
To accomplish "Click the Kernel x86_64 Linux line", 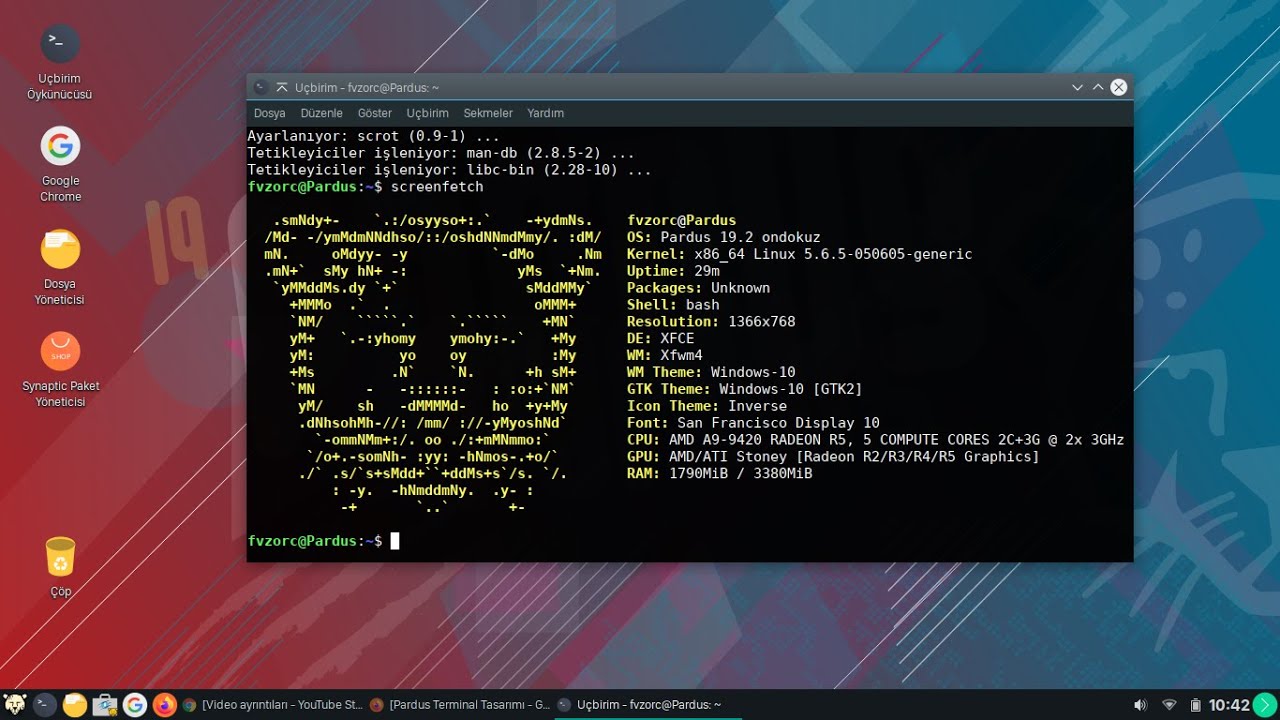I will (799, 254).
